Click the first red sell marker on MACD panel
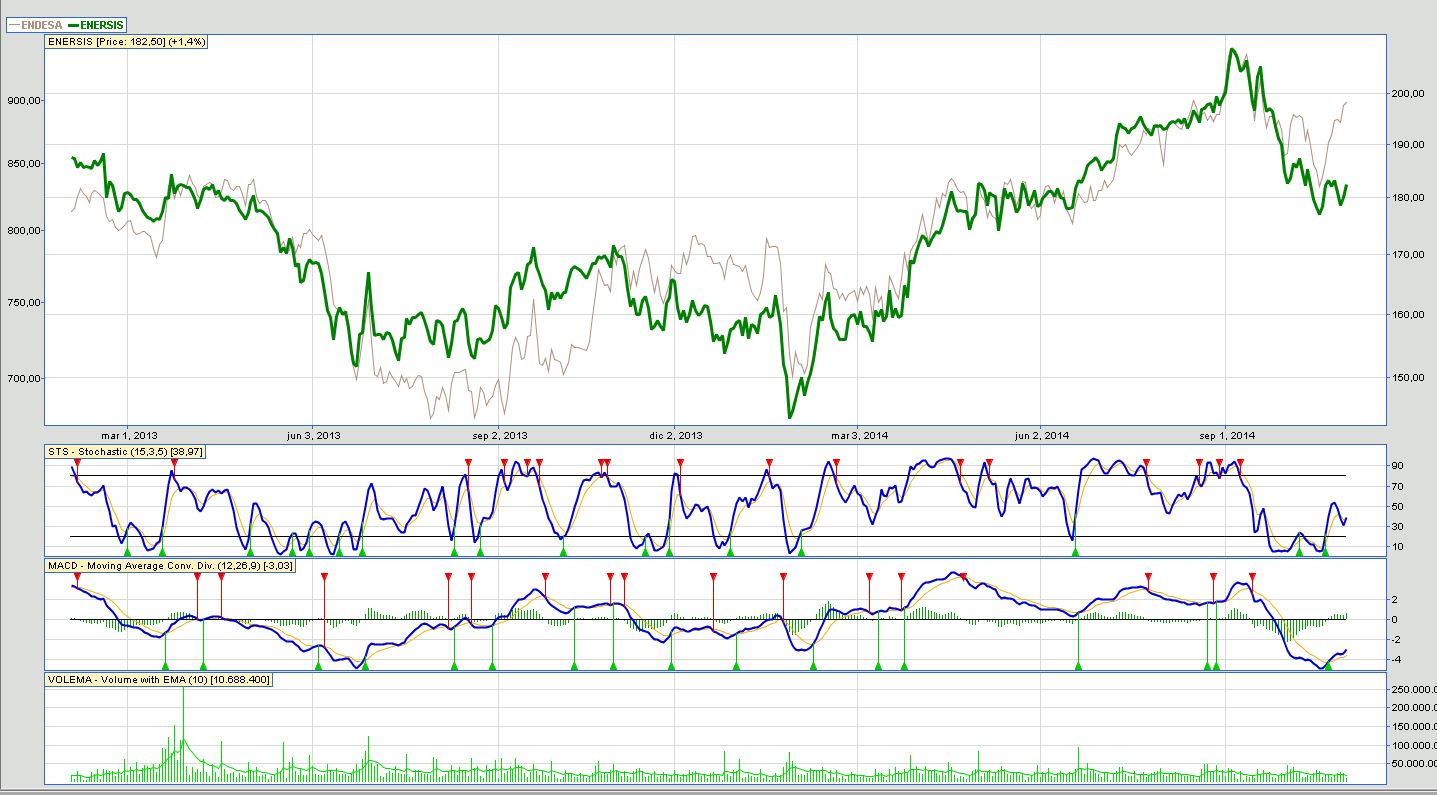Viewport: 1437px width, 795px height. pyautogui.click(x=197, y=577)
